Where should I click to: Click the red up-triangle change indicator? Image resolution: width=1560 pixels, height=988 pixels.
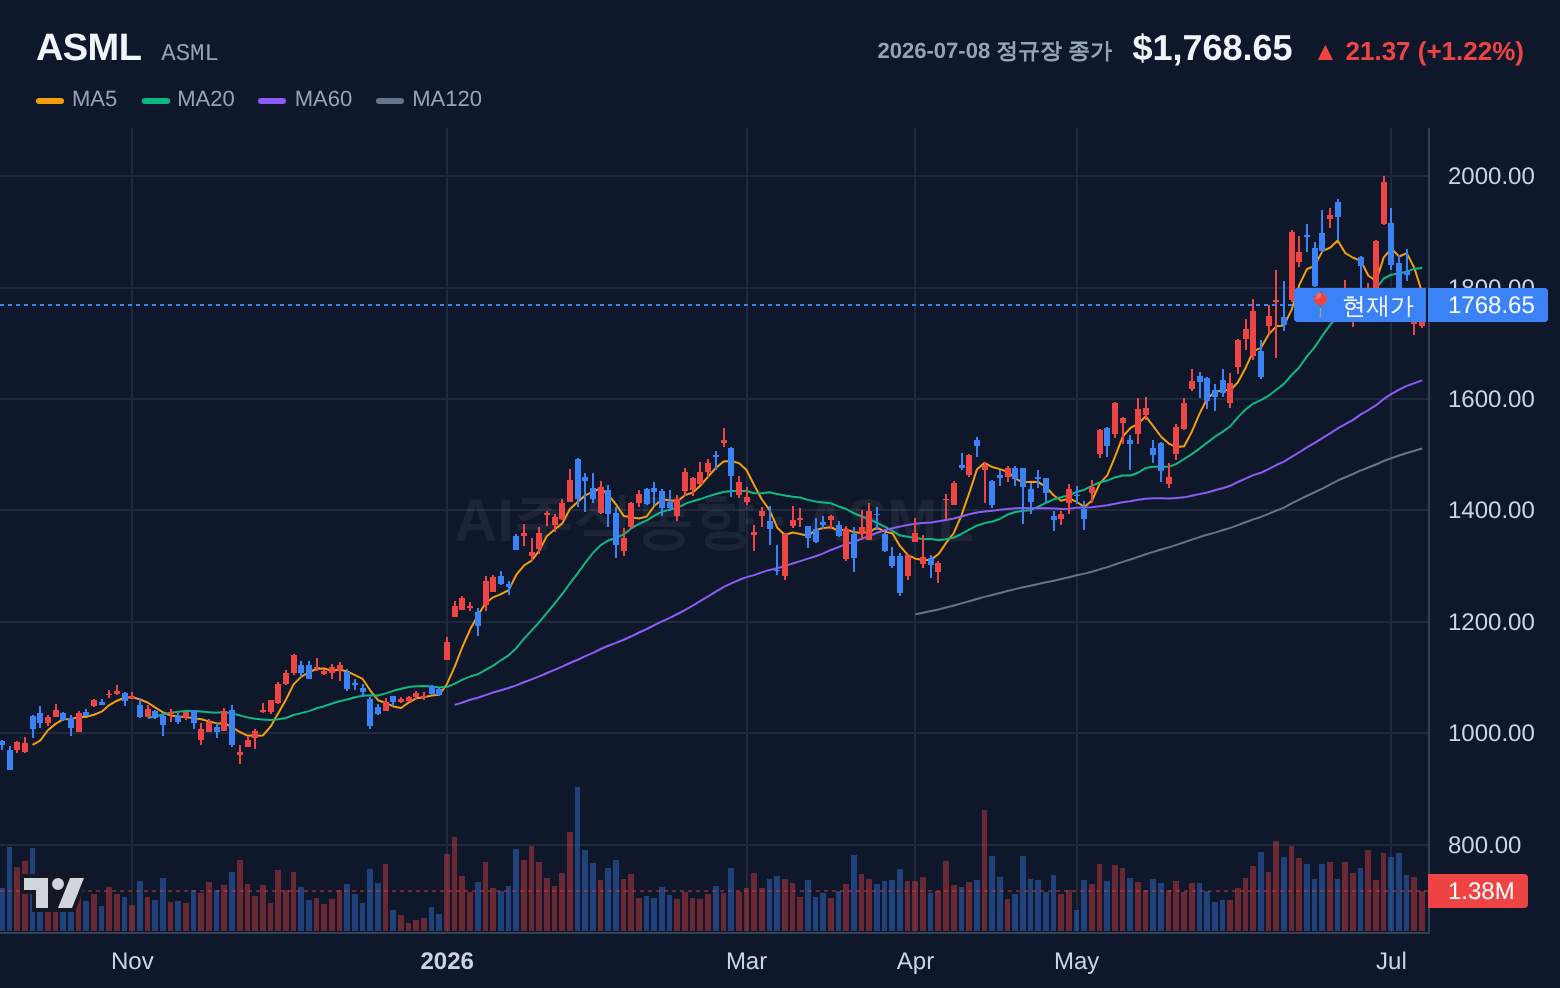point(1325,52)
